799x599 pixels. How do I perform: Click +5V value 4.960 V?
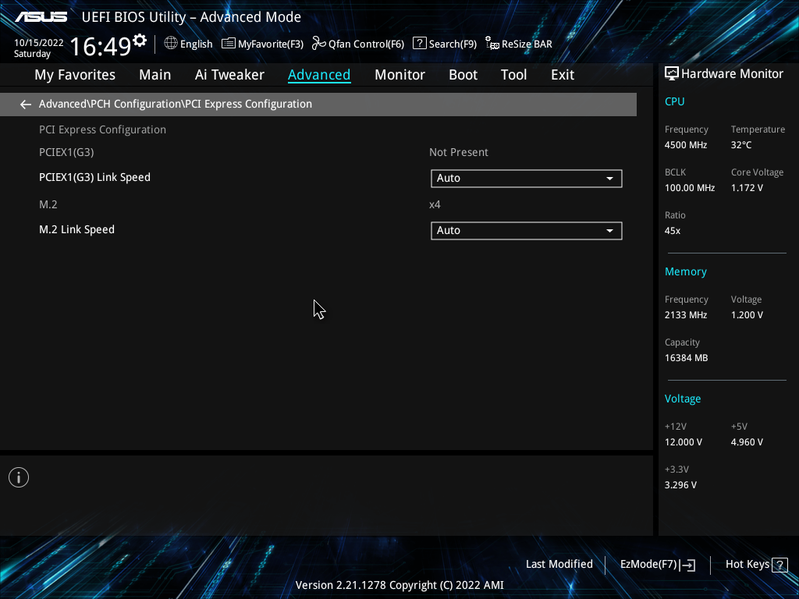(747, 442)
